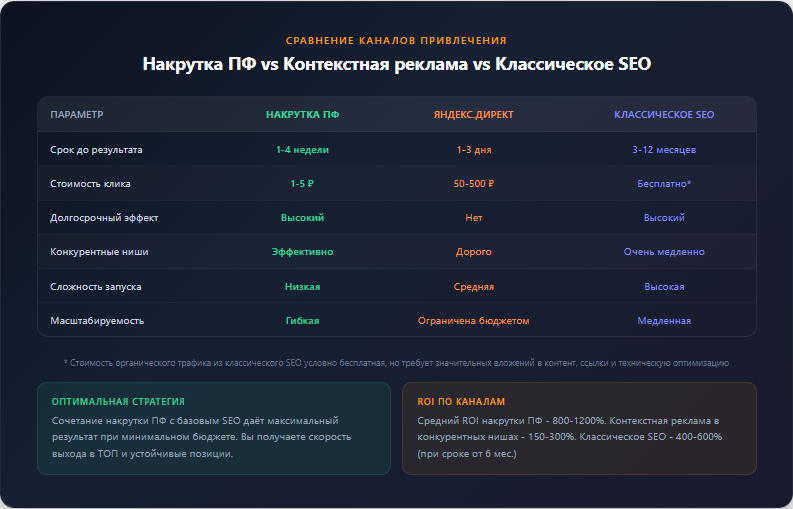
Task: Click the "1-4 недели" cell
Action: coord(302,150)
